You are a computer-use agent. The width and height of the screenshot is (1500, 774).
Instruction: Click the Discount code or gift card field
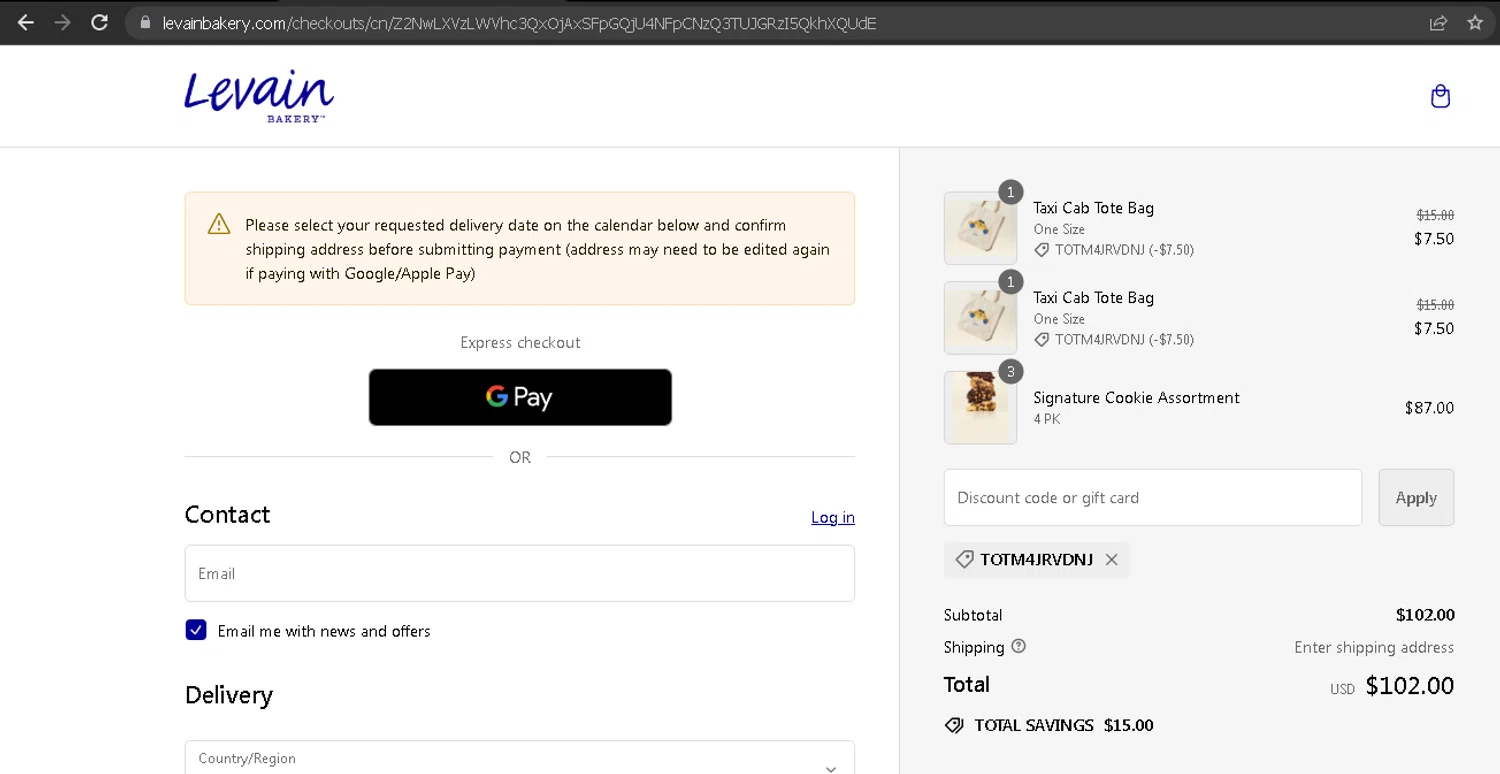coord(1153,497)
